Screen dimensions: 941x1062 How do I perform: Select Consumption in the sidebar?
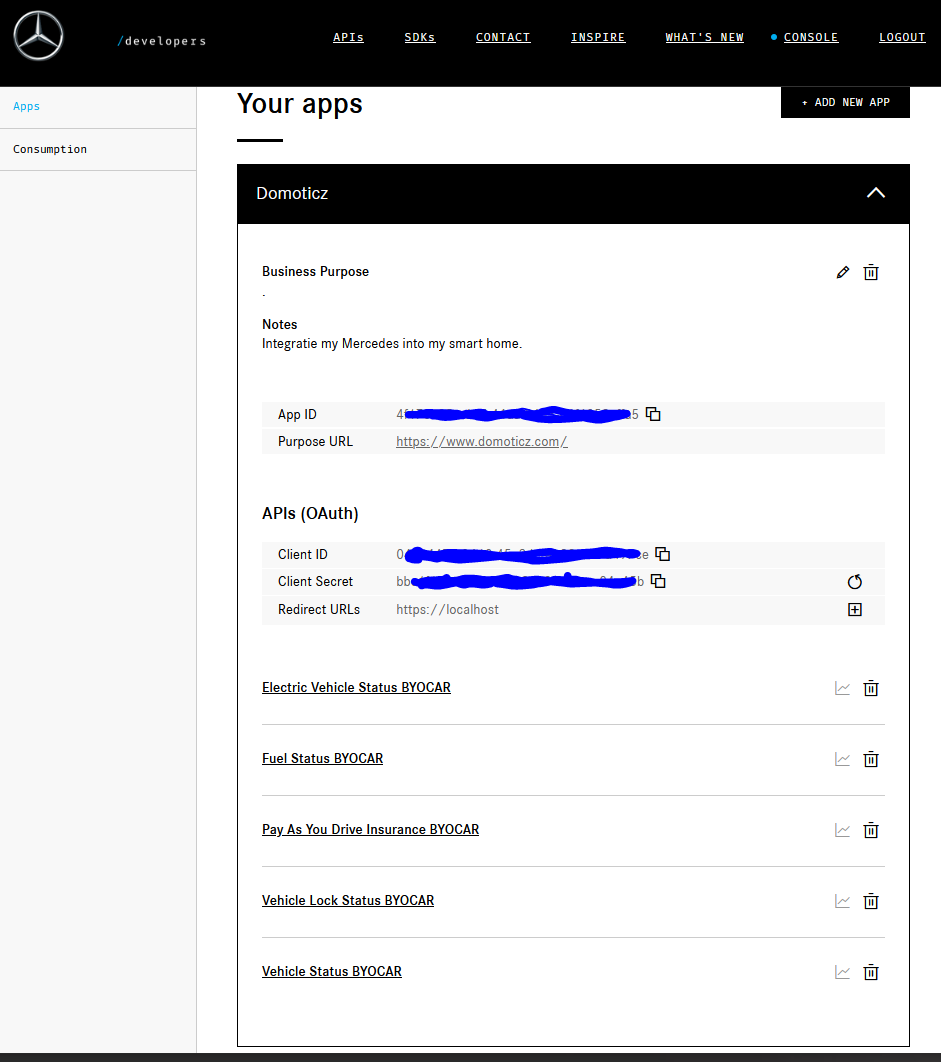pyautogui.click(x=50, y=149)
